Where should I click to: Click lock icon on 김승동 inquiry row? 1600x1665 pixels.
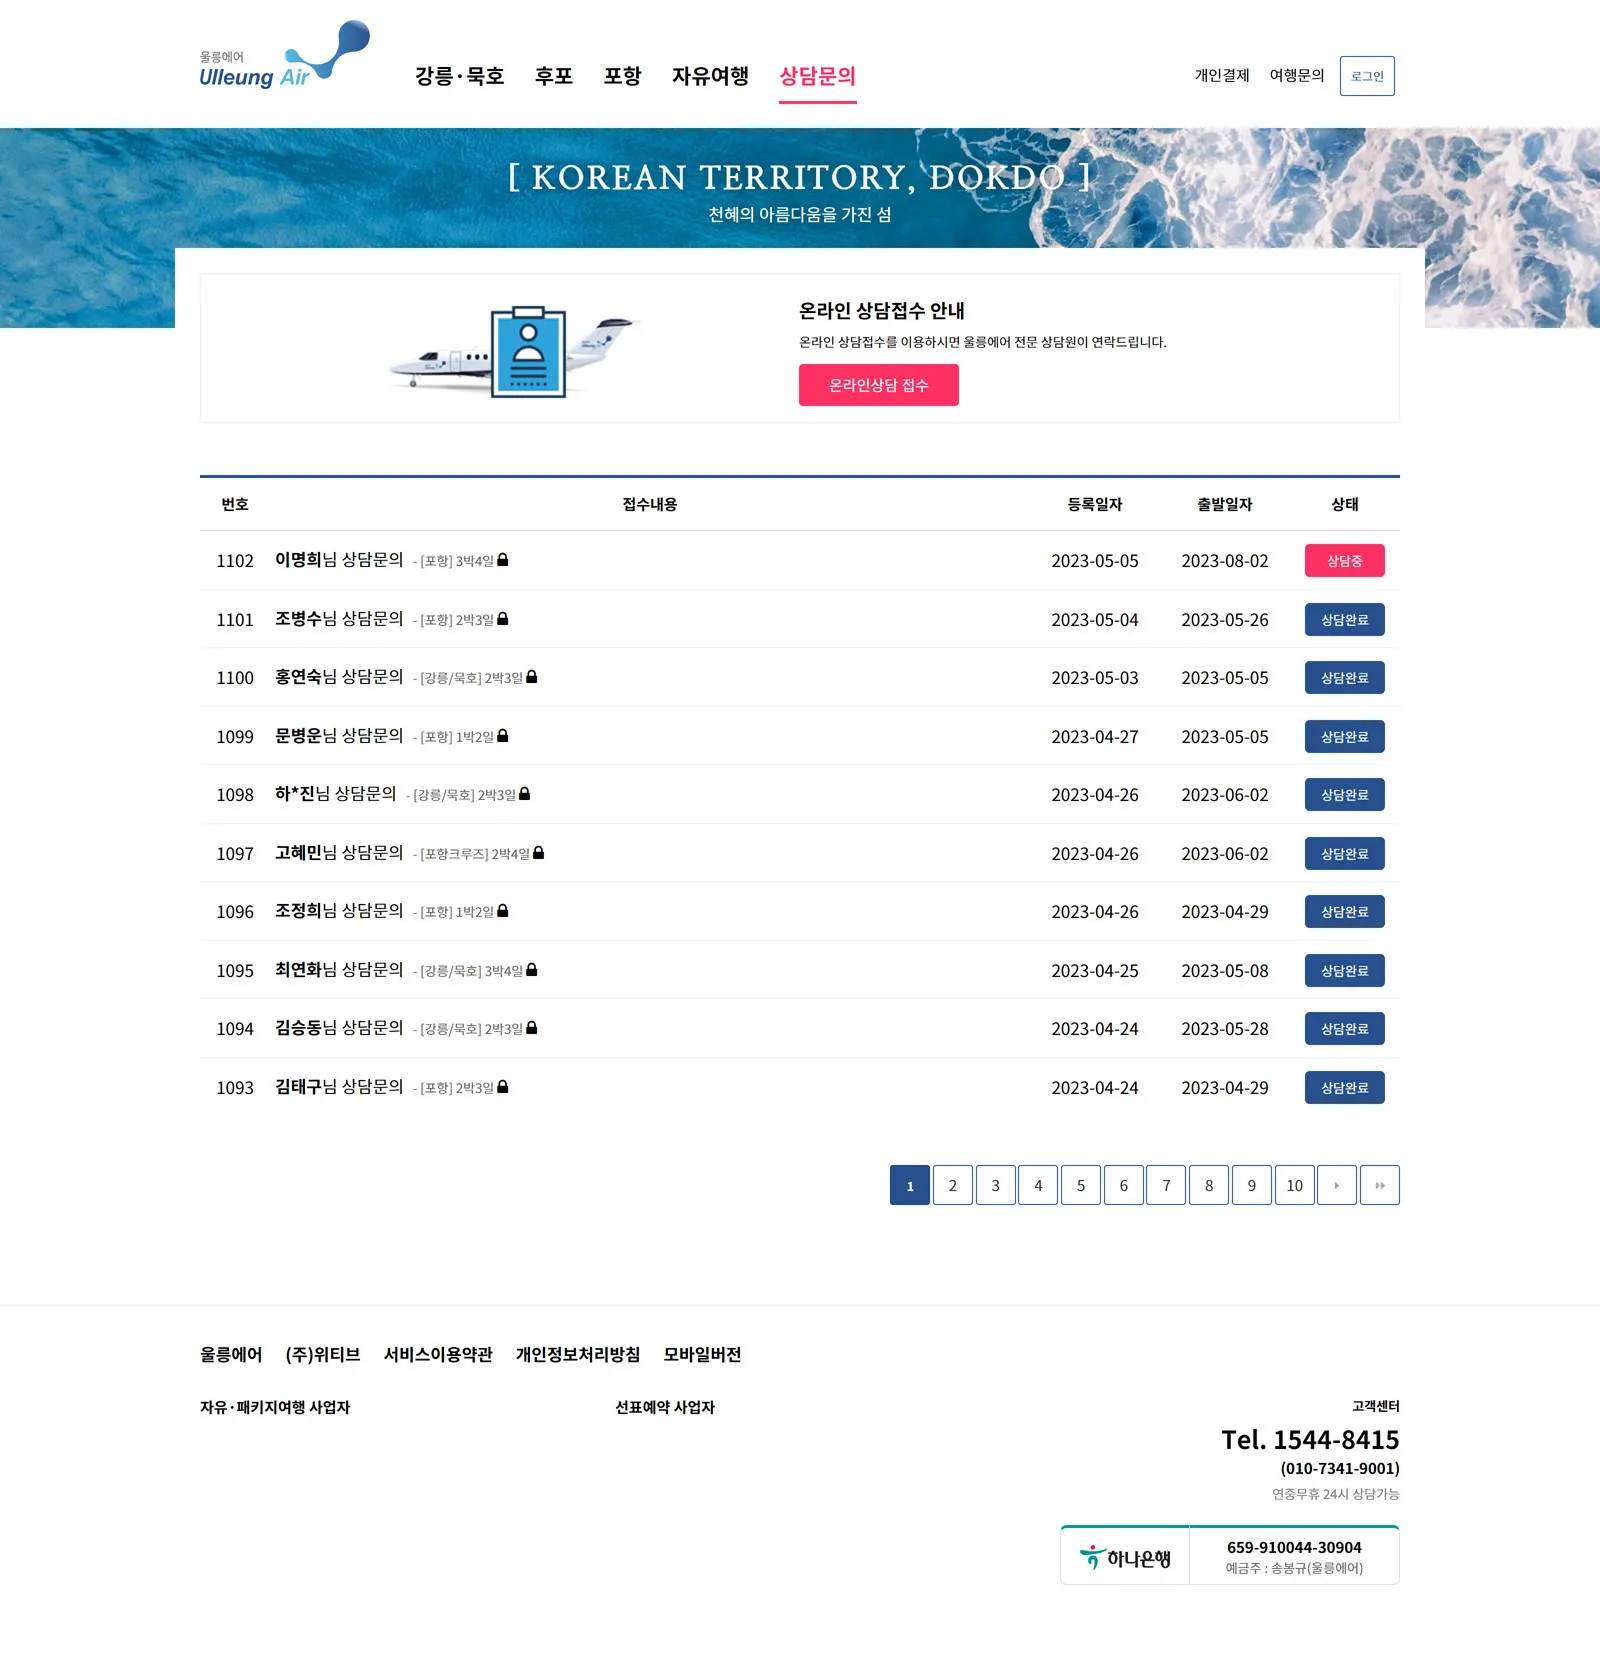pos(532,1028)
